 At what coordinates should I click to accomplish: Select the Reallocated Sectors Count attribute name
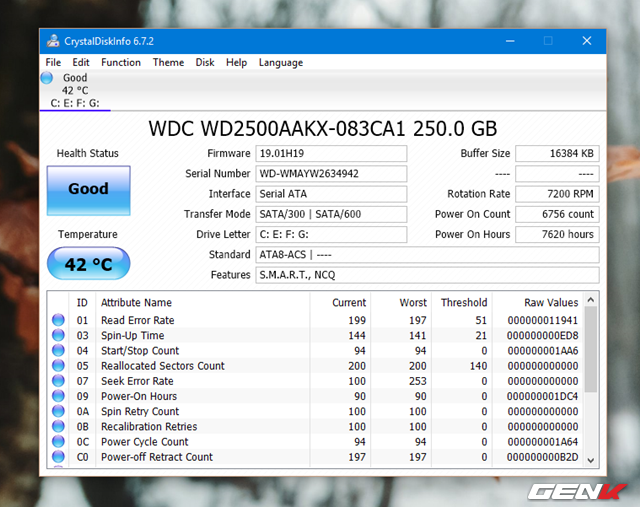(x=163, y=365)
